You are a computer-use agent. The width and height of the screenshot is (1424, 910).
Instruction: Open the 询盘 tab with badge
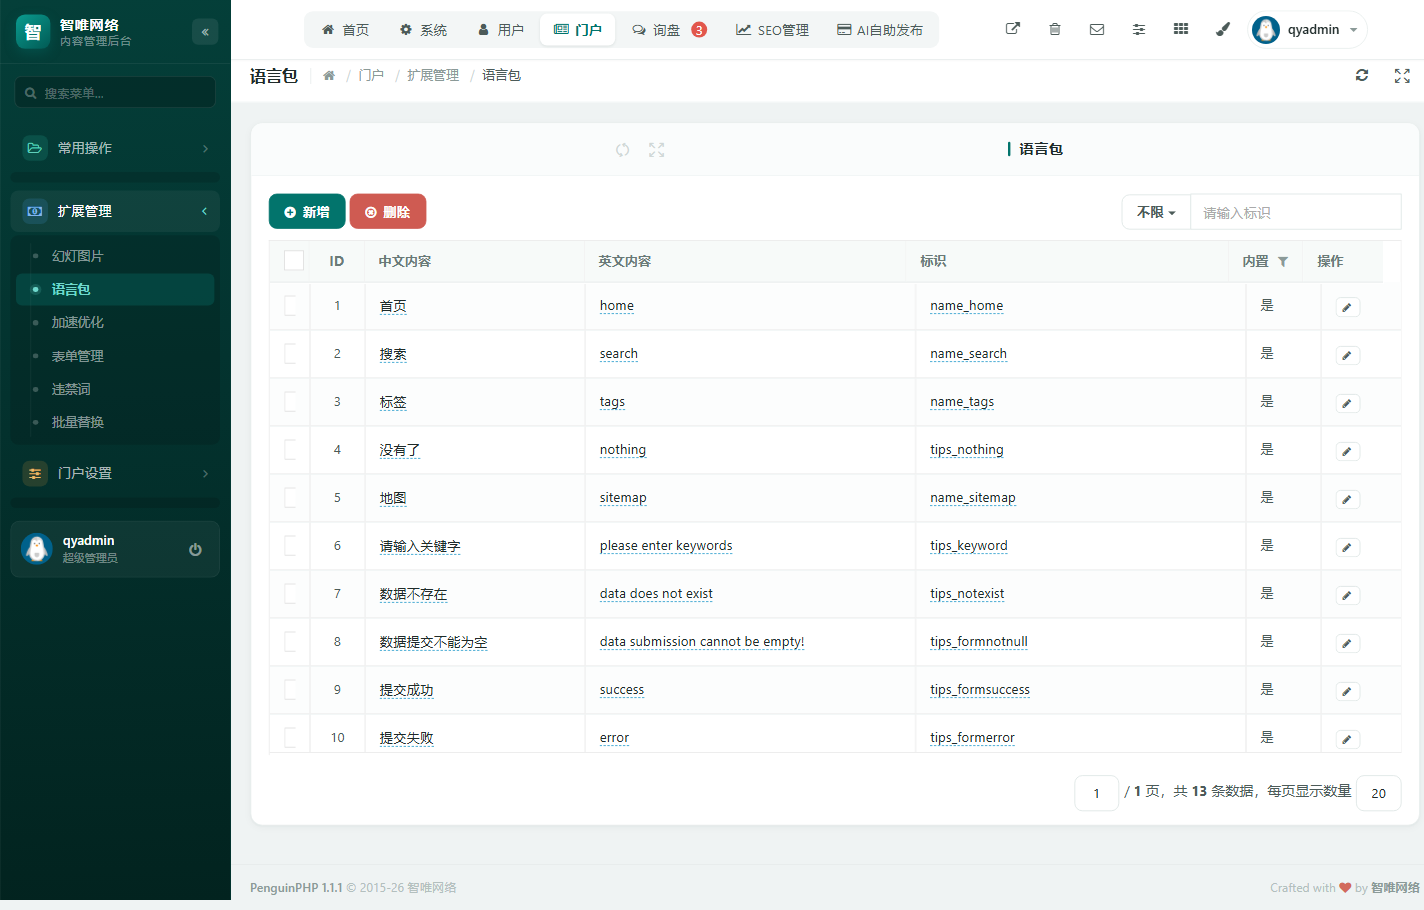click(669, 30)
